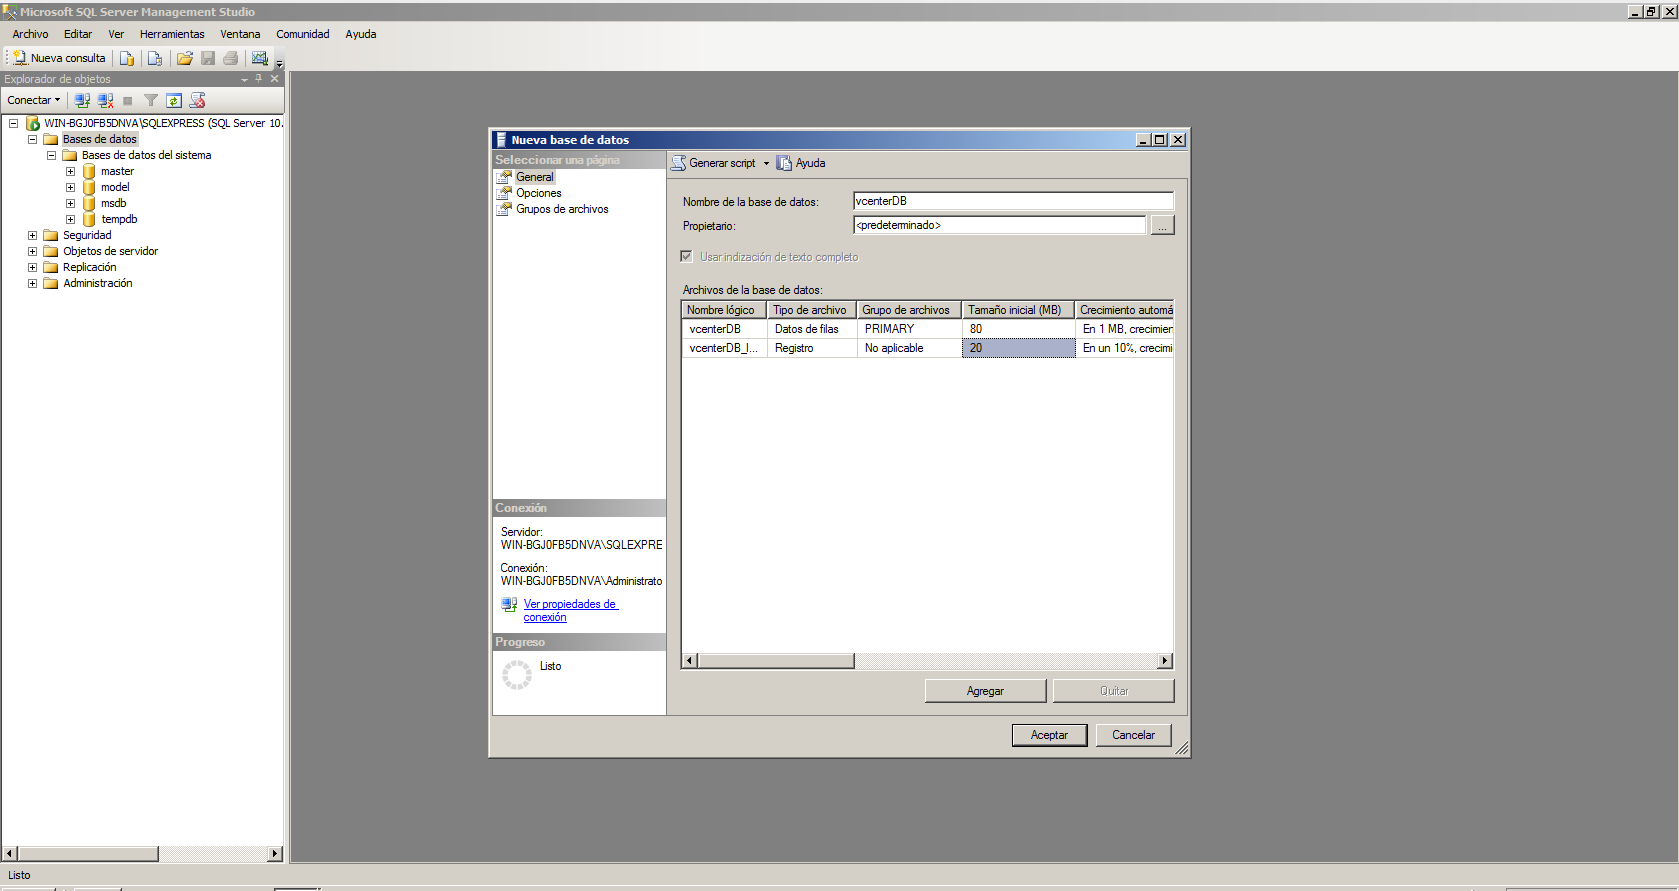Open the Herramientas menu
1679x891 pixels.
click(171, 34)
